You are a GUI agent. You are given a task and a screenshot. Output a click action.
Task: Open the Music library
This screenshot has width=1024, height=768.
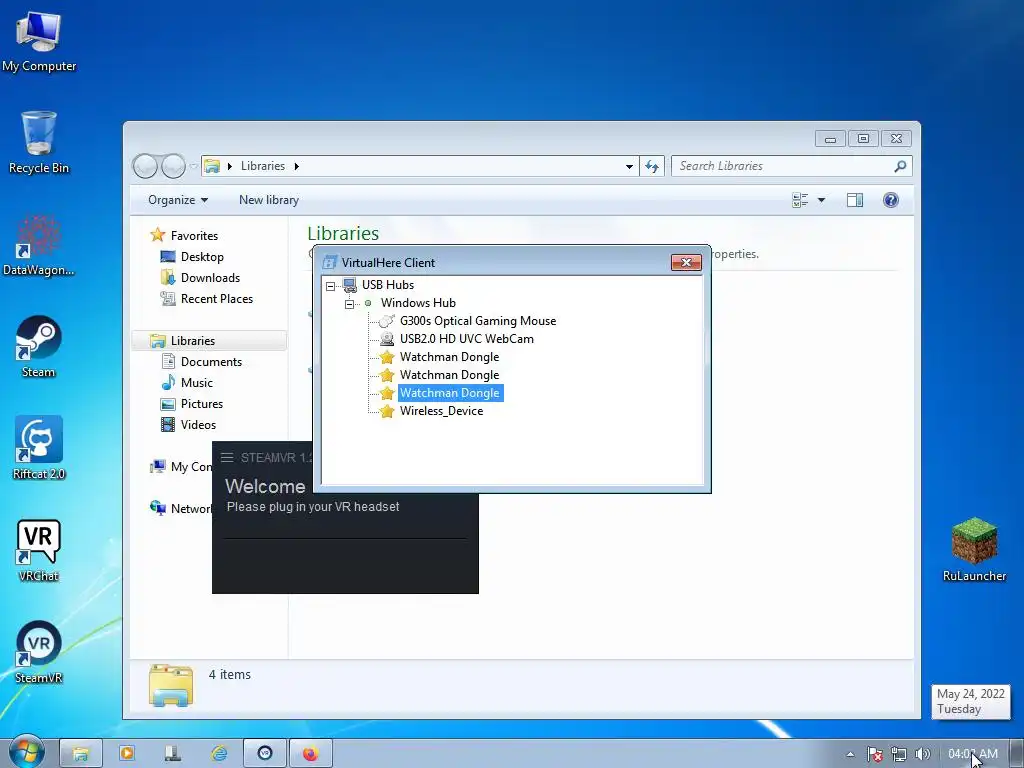(197, 383)
